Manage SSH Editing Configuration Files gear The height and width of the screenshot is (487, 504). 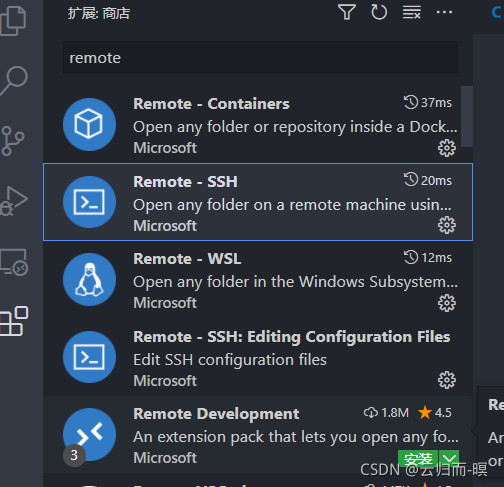point(447,380)
